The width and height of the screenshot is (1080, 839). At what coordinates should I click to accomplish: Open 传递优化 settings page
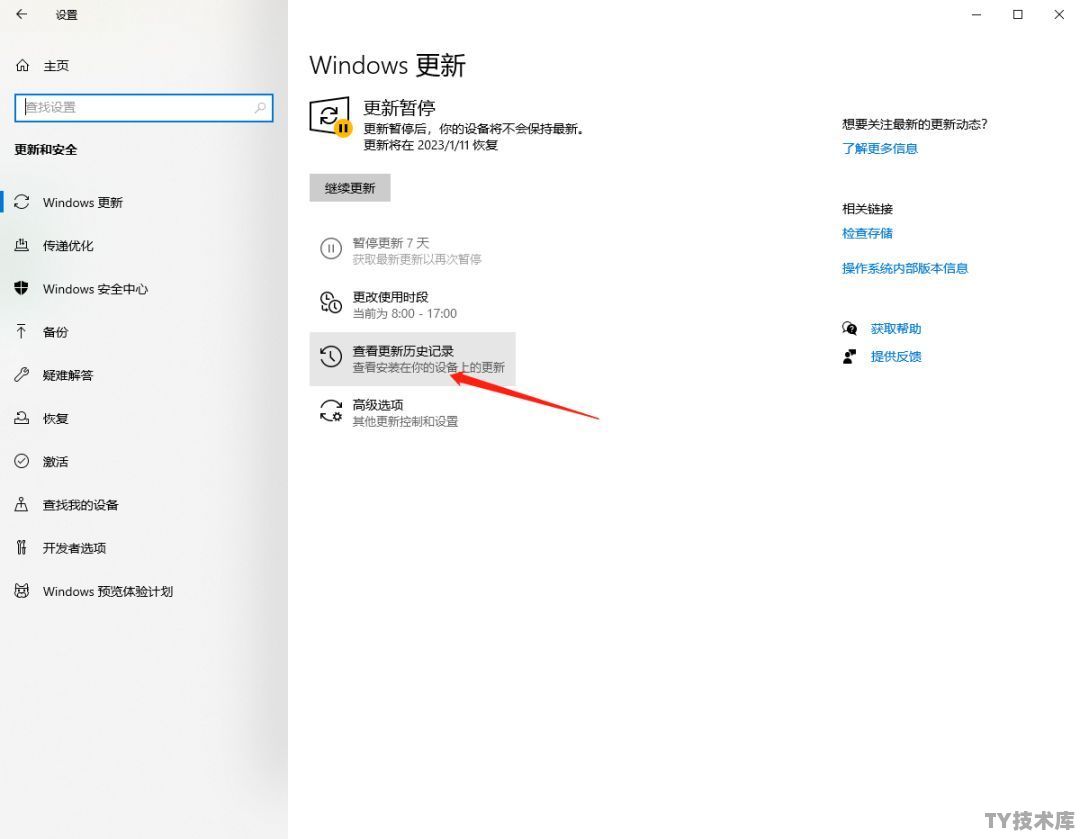143,245
